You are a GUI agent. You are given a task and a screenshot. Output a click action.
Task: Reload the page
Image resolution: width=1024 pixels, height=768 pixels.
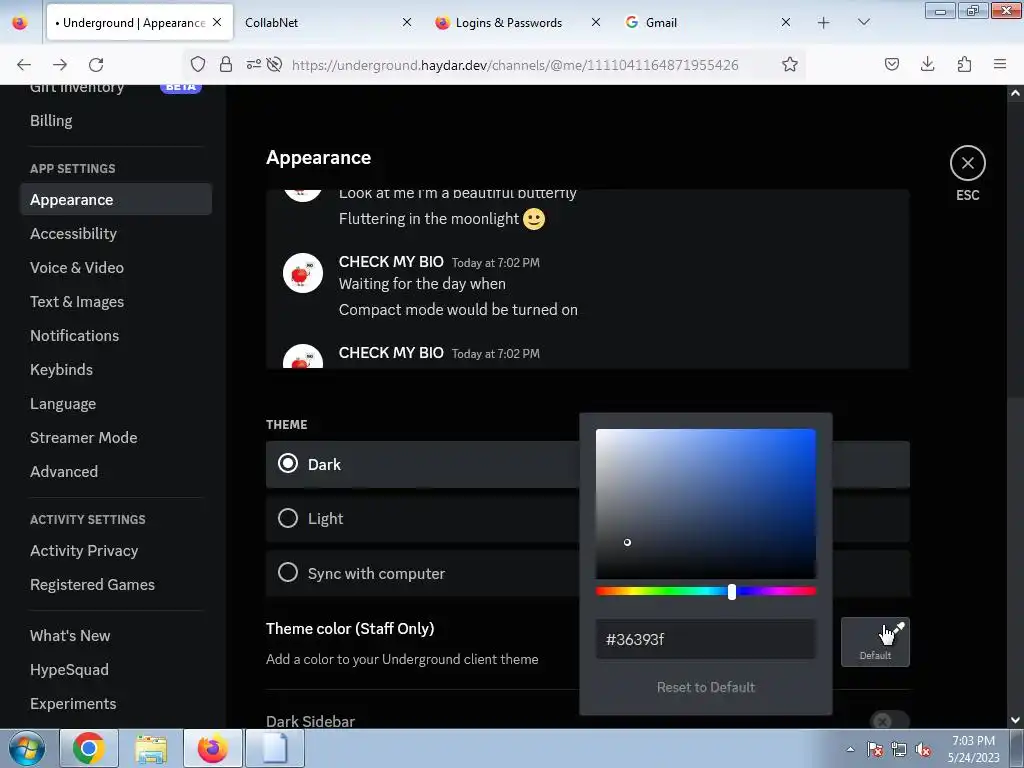pyautogui.click(x=96, y=64)
